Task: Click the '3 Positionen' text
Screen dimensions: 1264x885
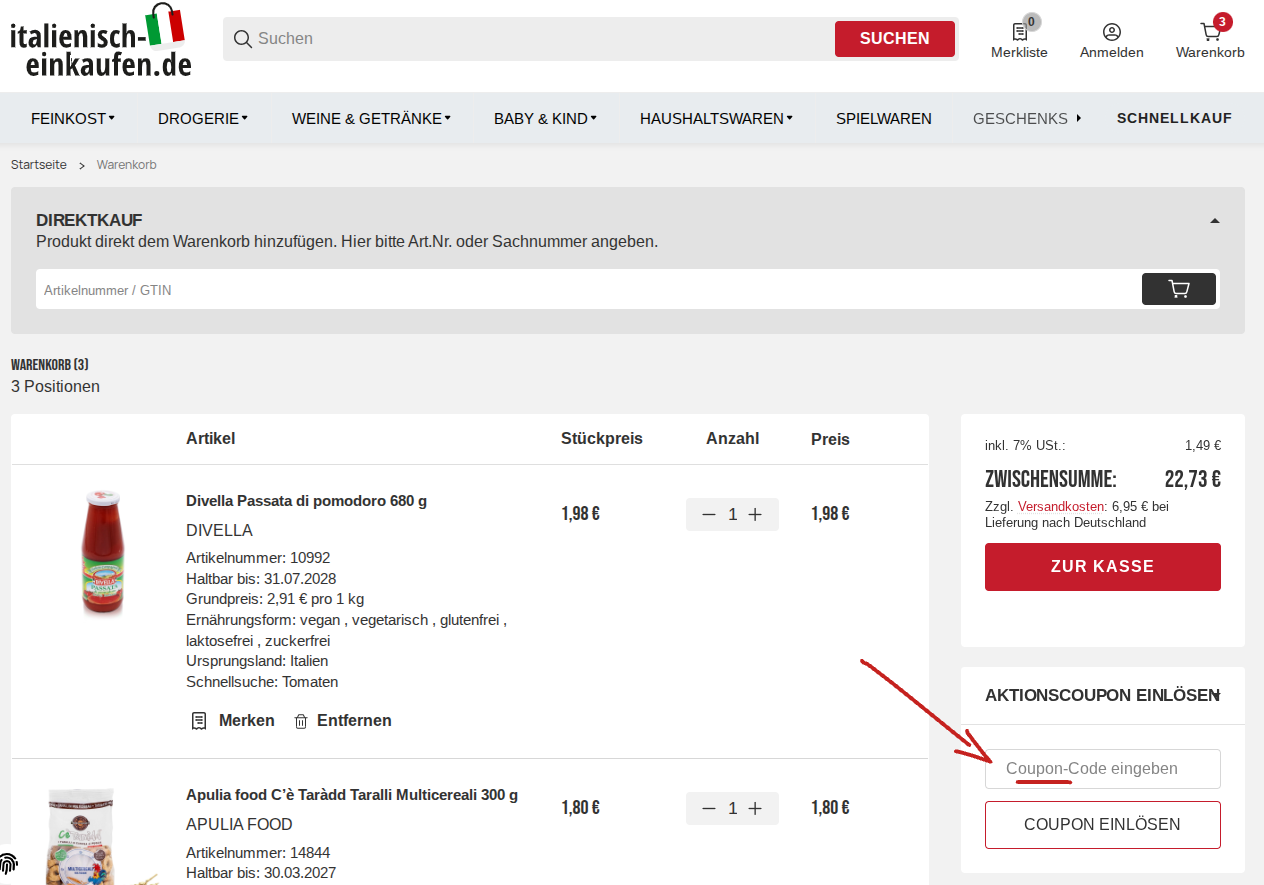Action: tap(55, 386)
